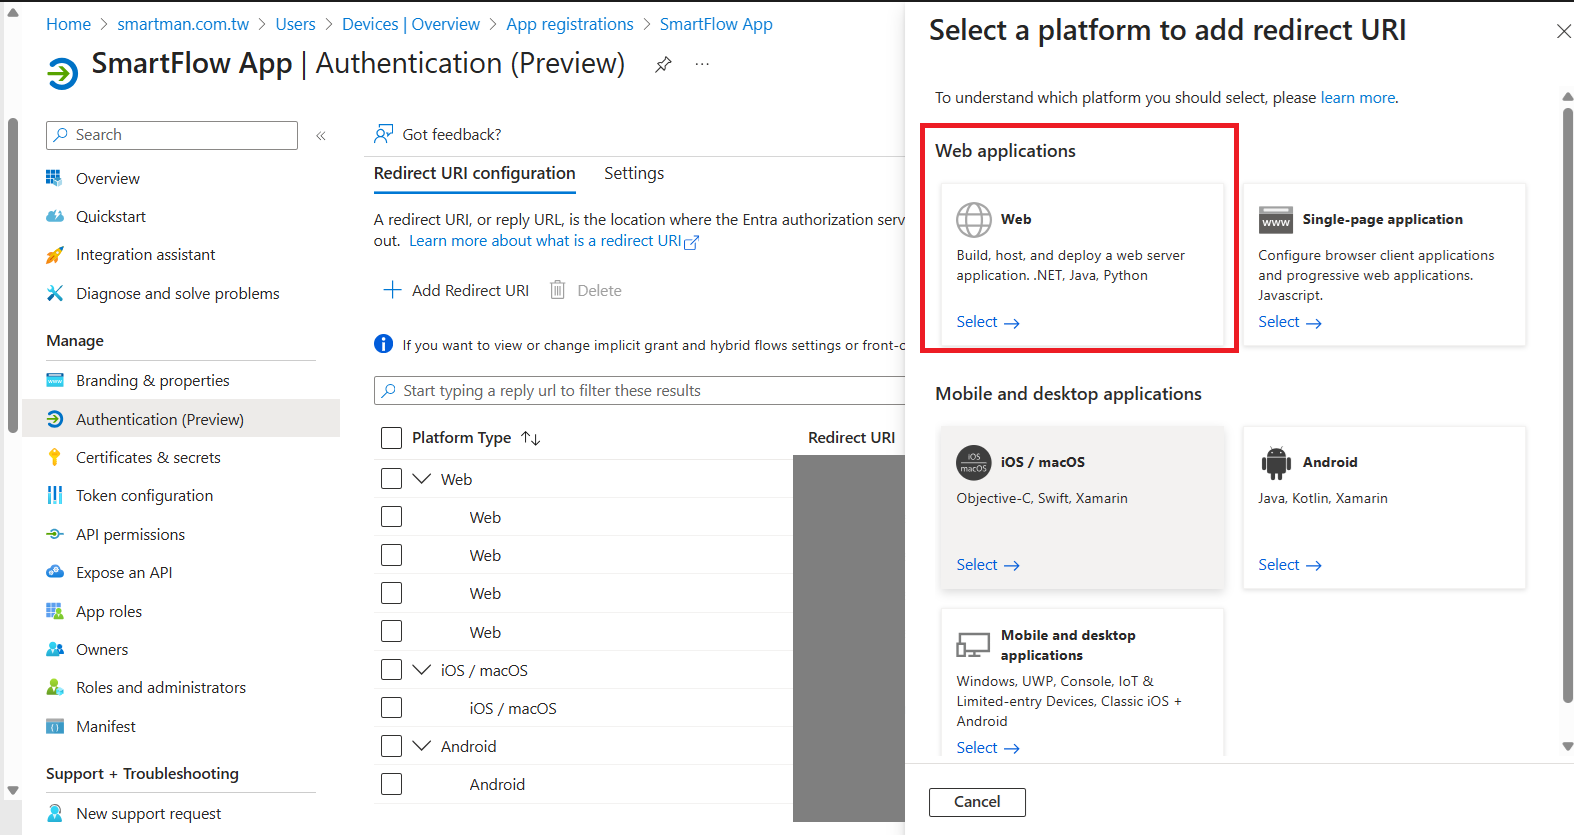
Task: Click the reply url filter field
Action: (x=640, y=390)
